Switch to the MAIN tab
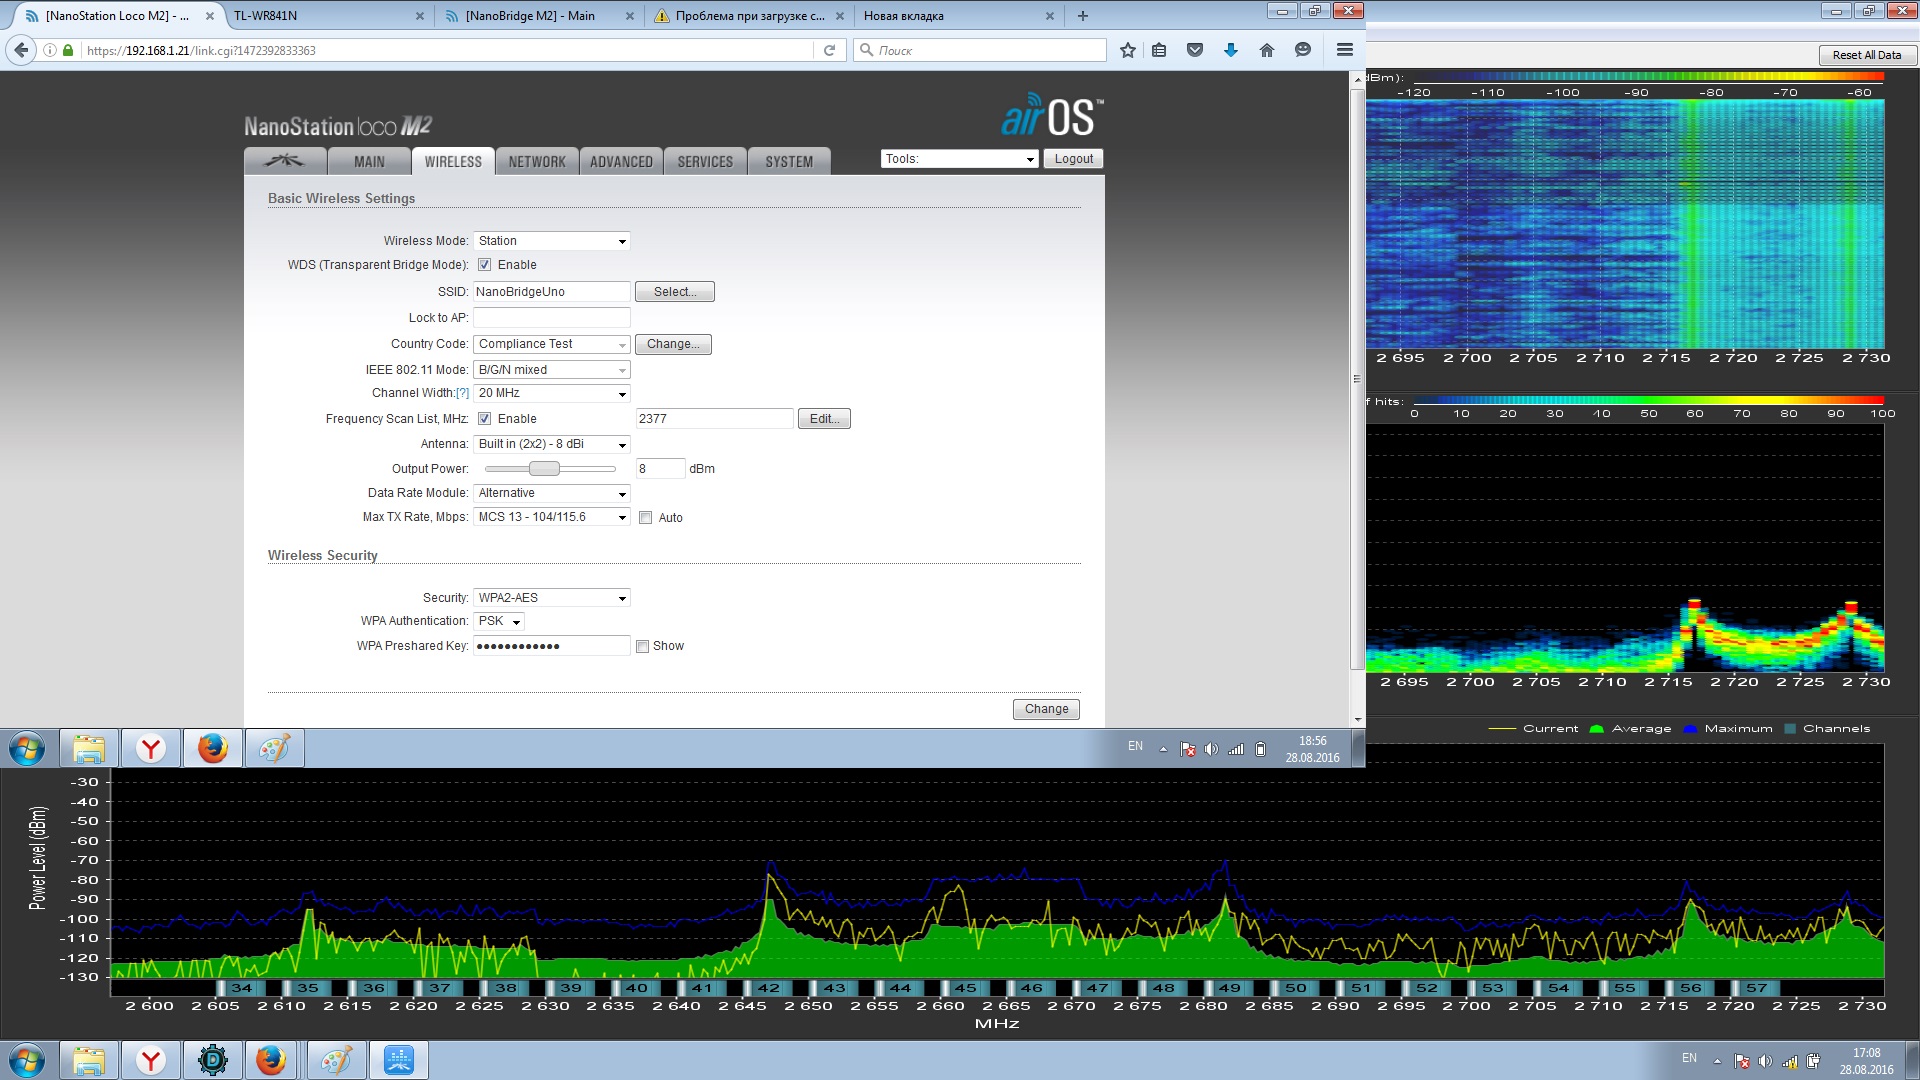The width and height of the screenshot is (1920, 1080). [369, 161]
